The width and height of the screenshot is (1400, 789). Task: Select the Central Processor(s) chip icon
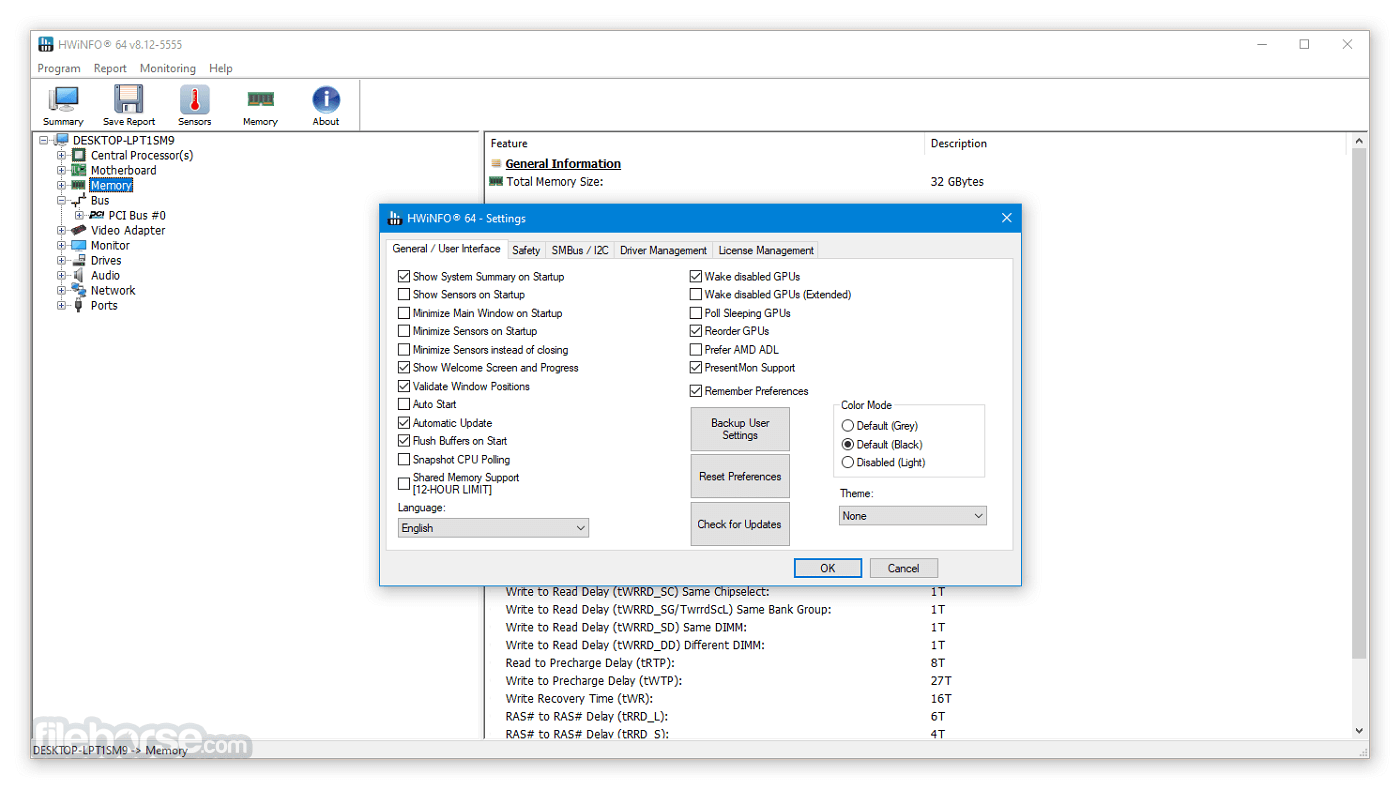(x=79, y=155)
